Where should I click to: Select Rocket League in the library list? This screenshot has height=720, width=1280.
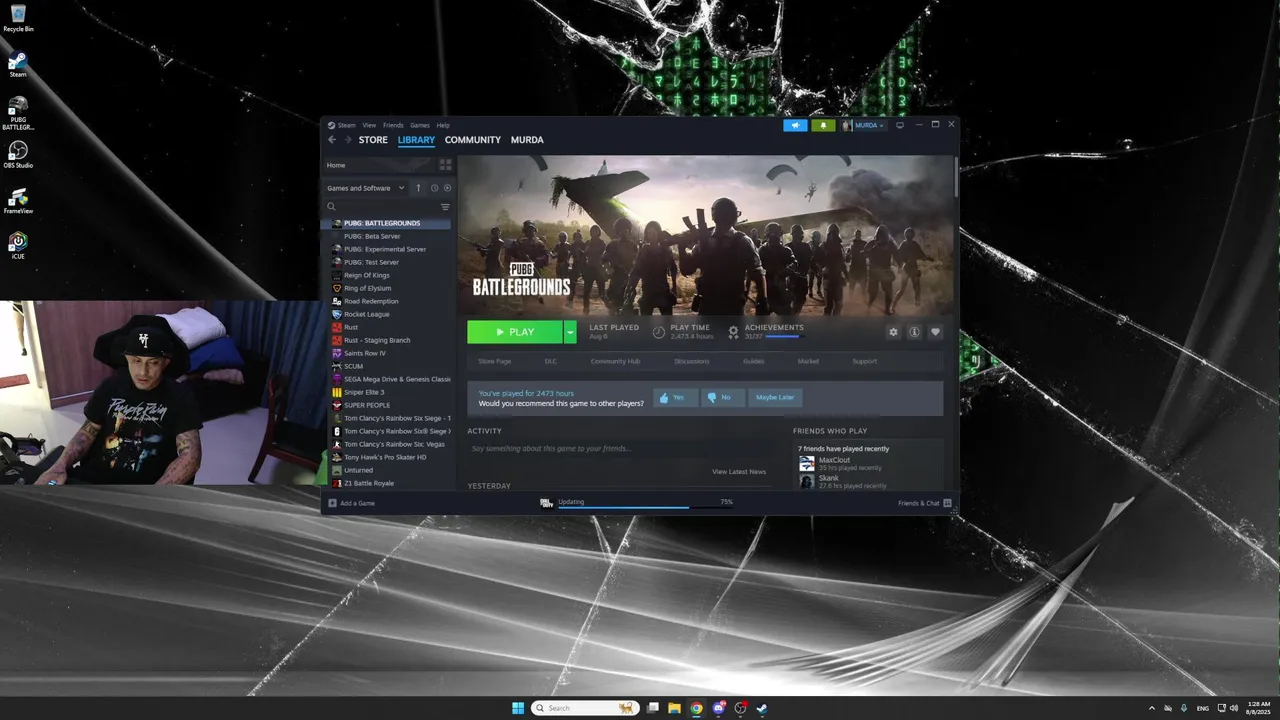pos(367,314)
